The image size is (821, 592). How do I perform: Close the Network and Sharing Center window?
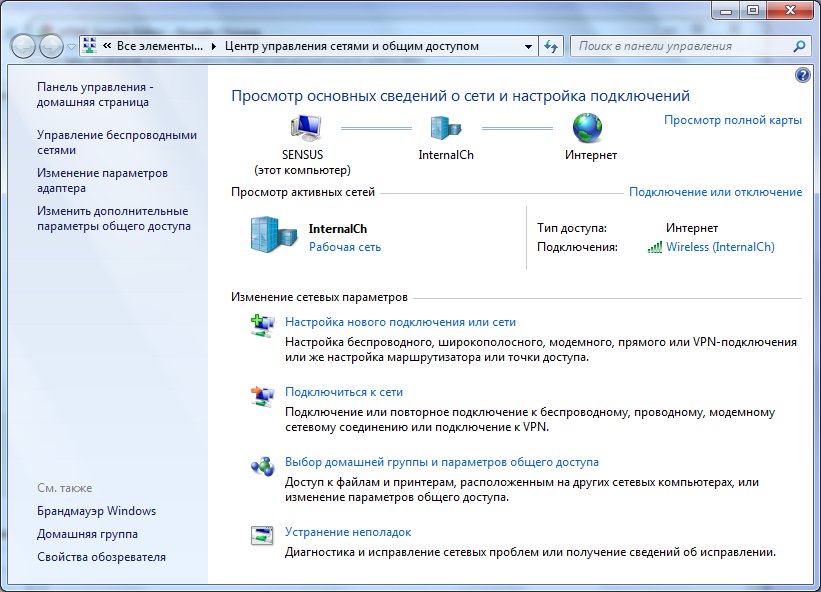pos(790,10)
